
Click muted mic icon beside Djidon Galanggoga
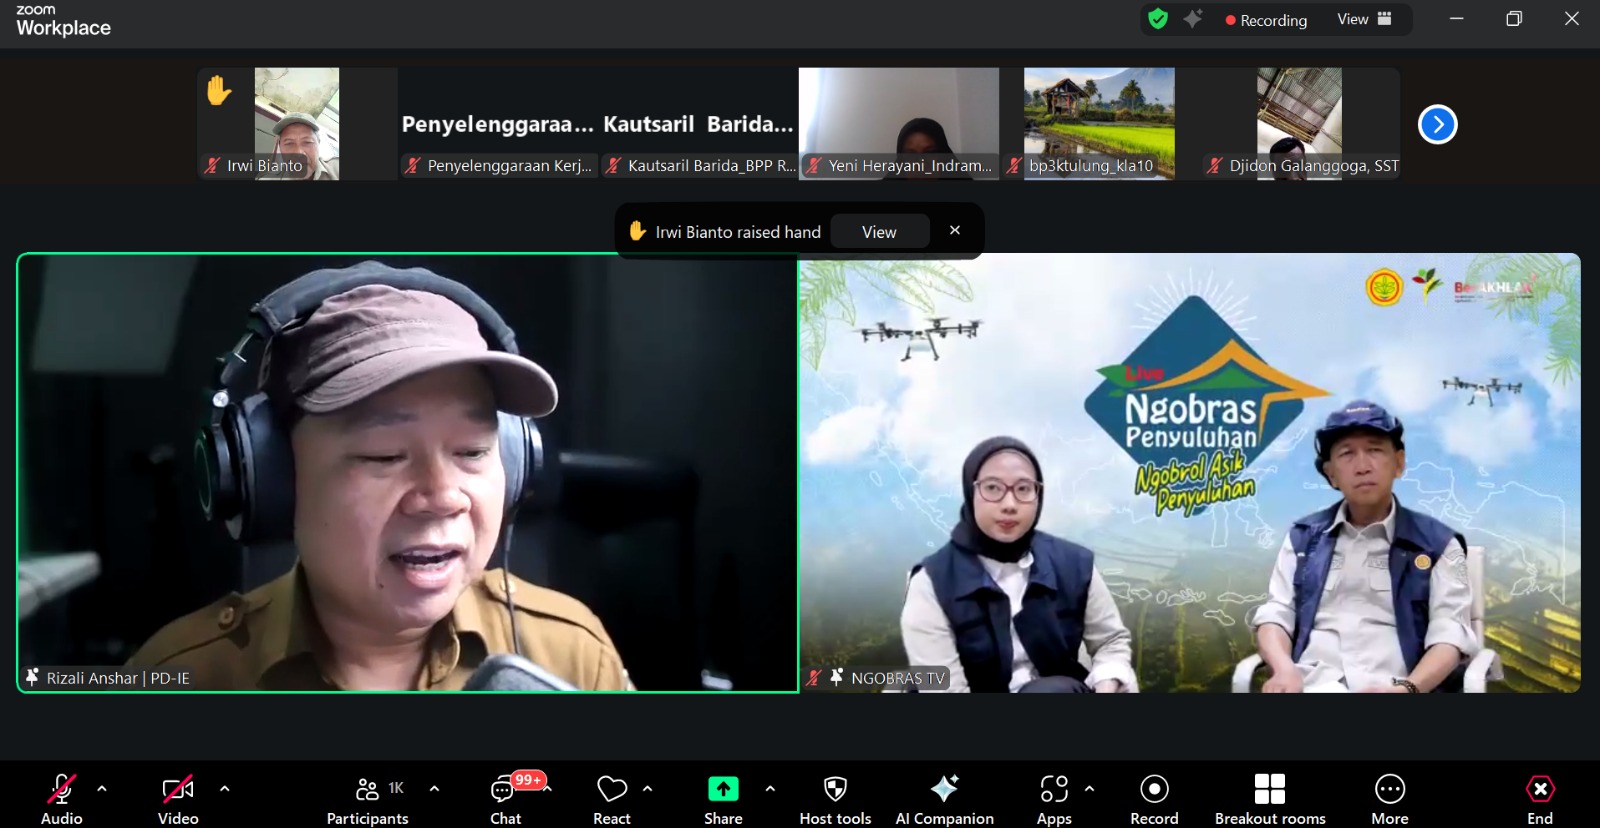(1214, 166)
